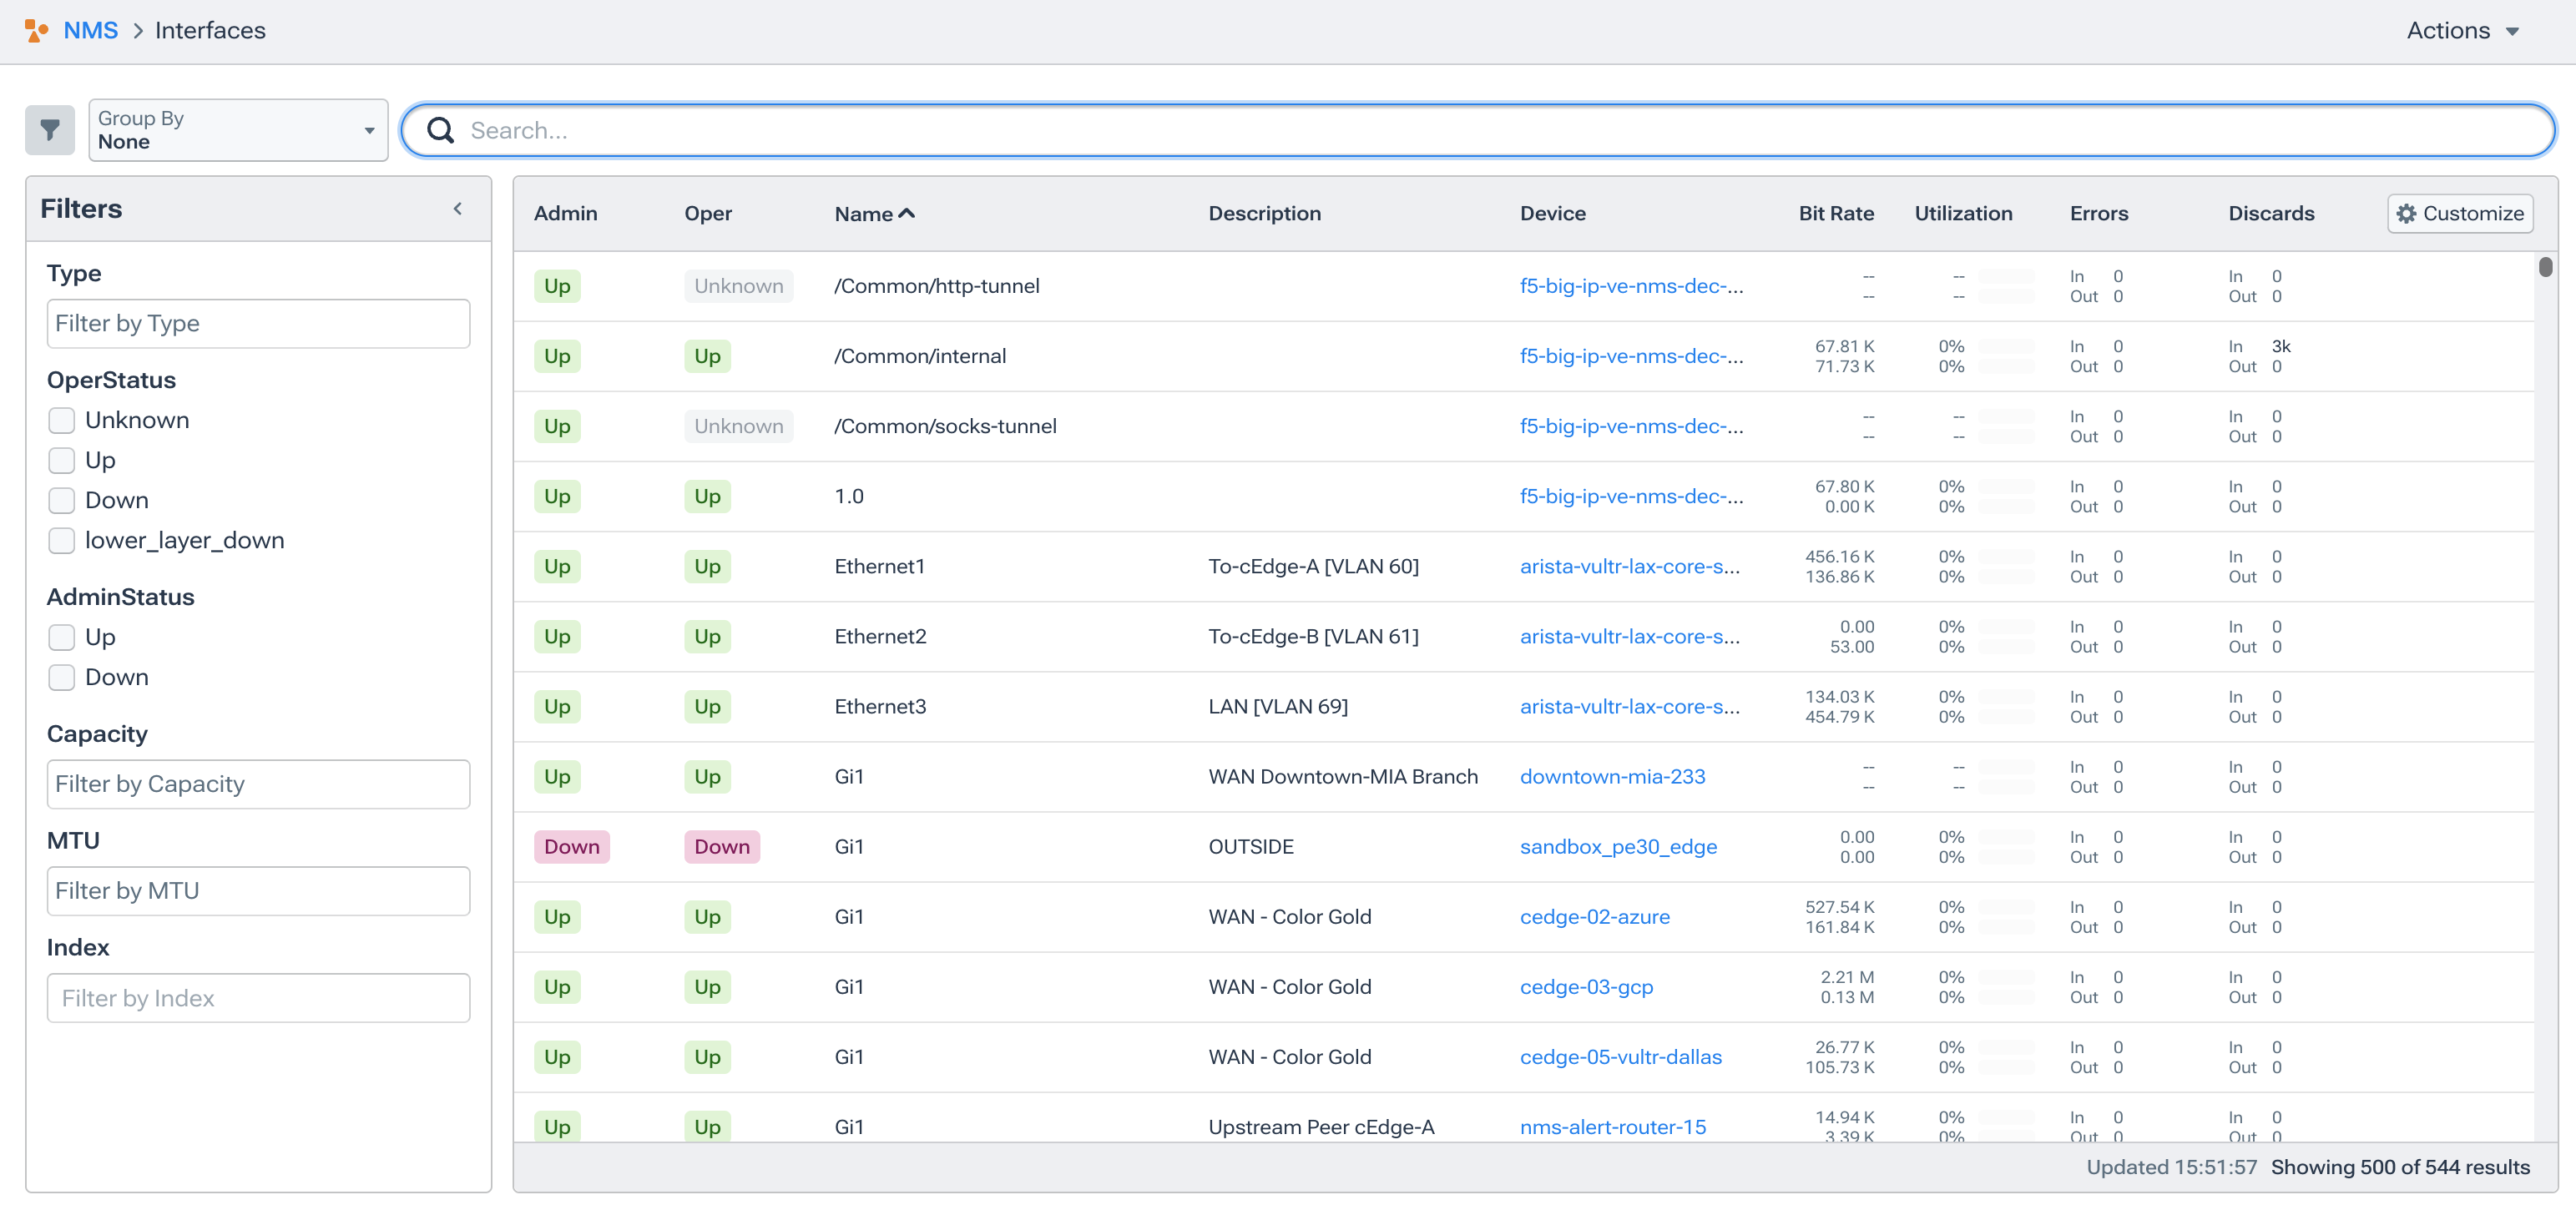This screenshot has height=1215, width=2576.
Task: Click Unknown oper badge for /Common/http-tunnel
Action: coord(738,286)
